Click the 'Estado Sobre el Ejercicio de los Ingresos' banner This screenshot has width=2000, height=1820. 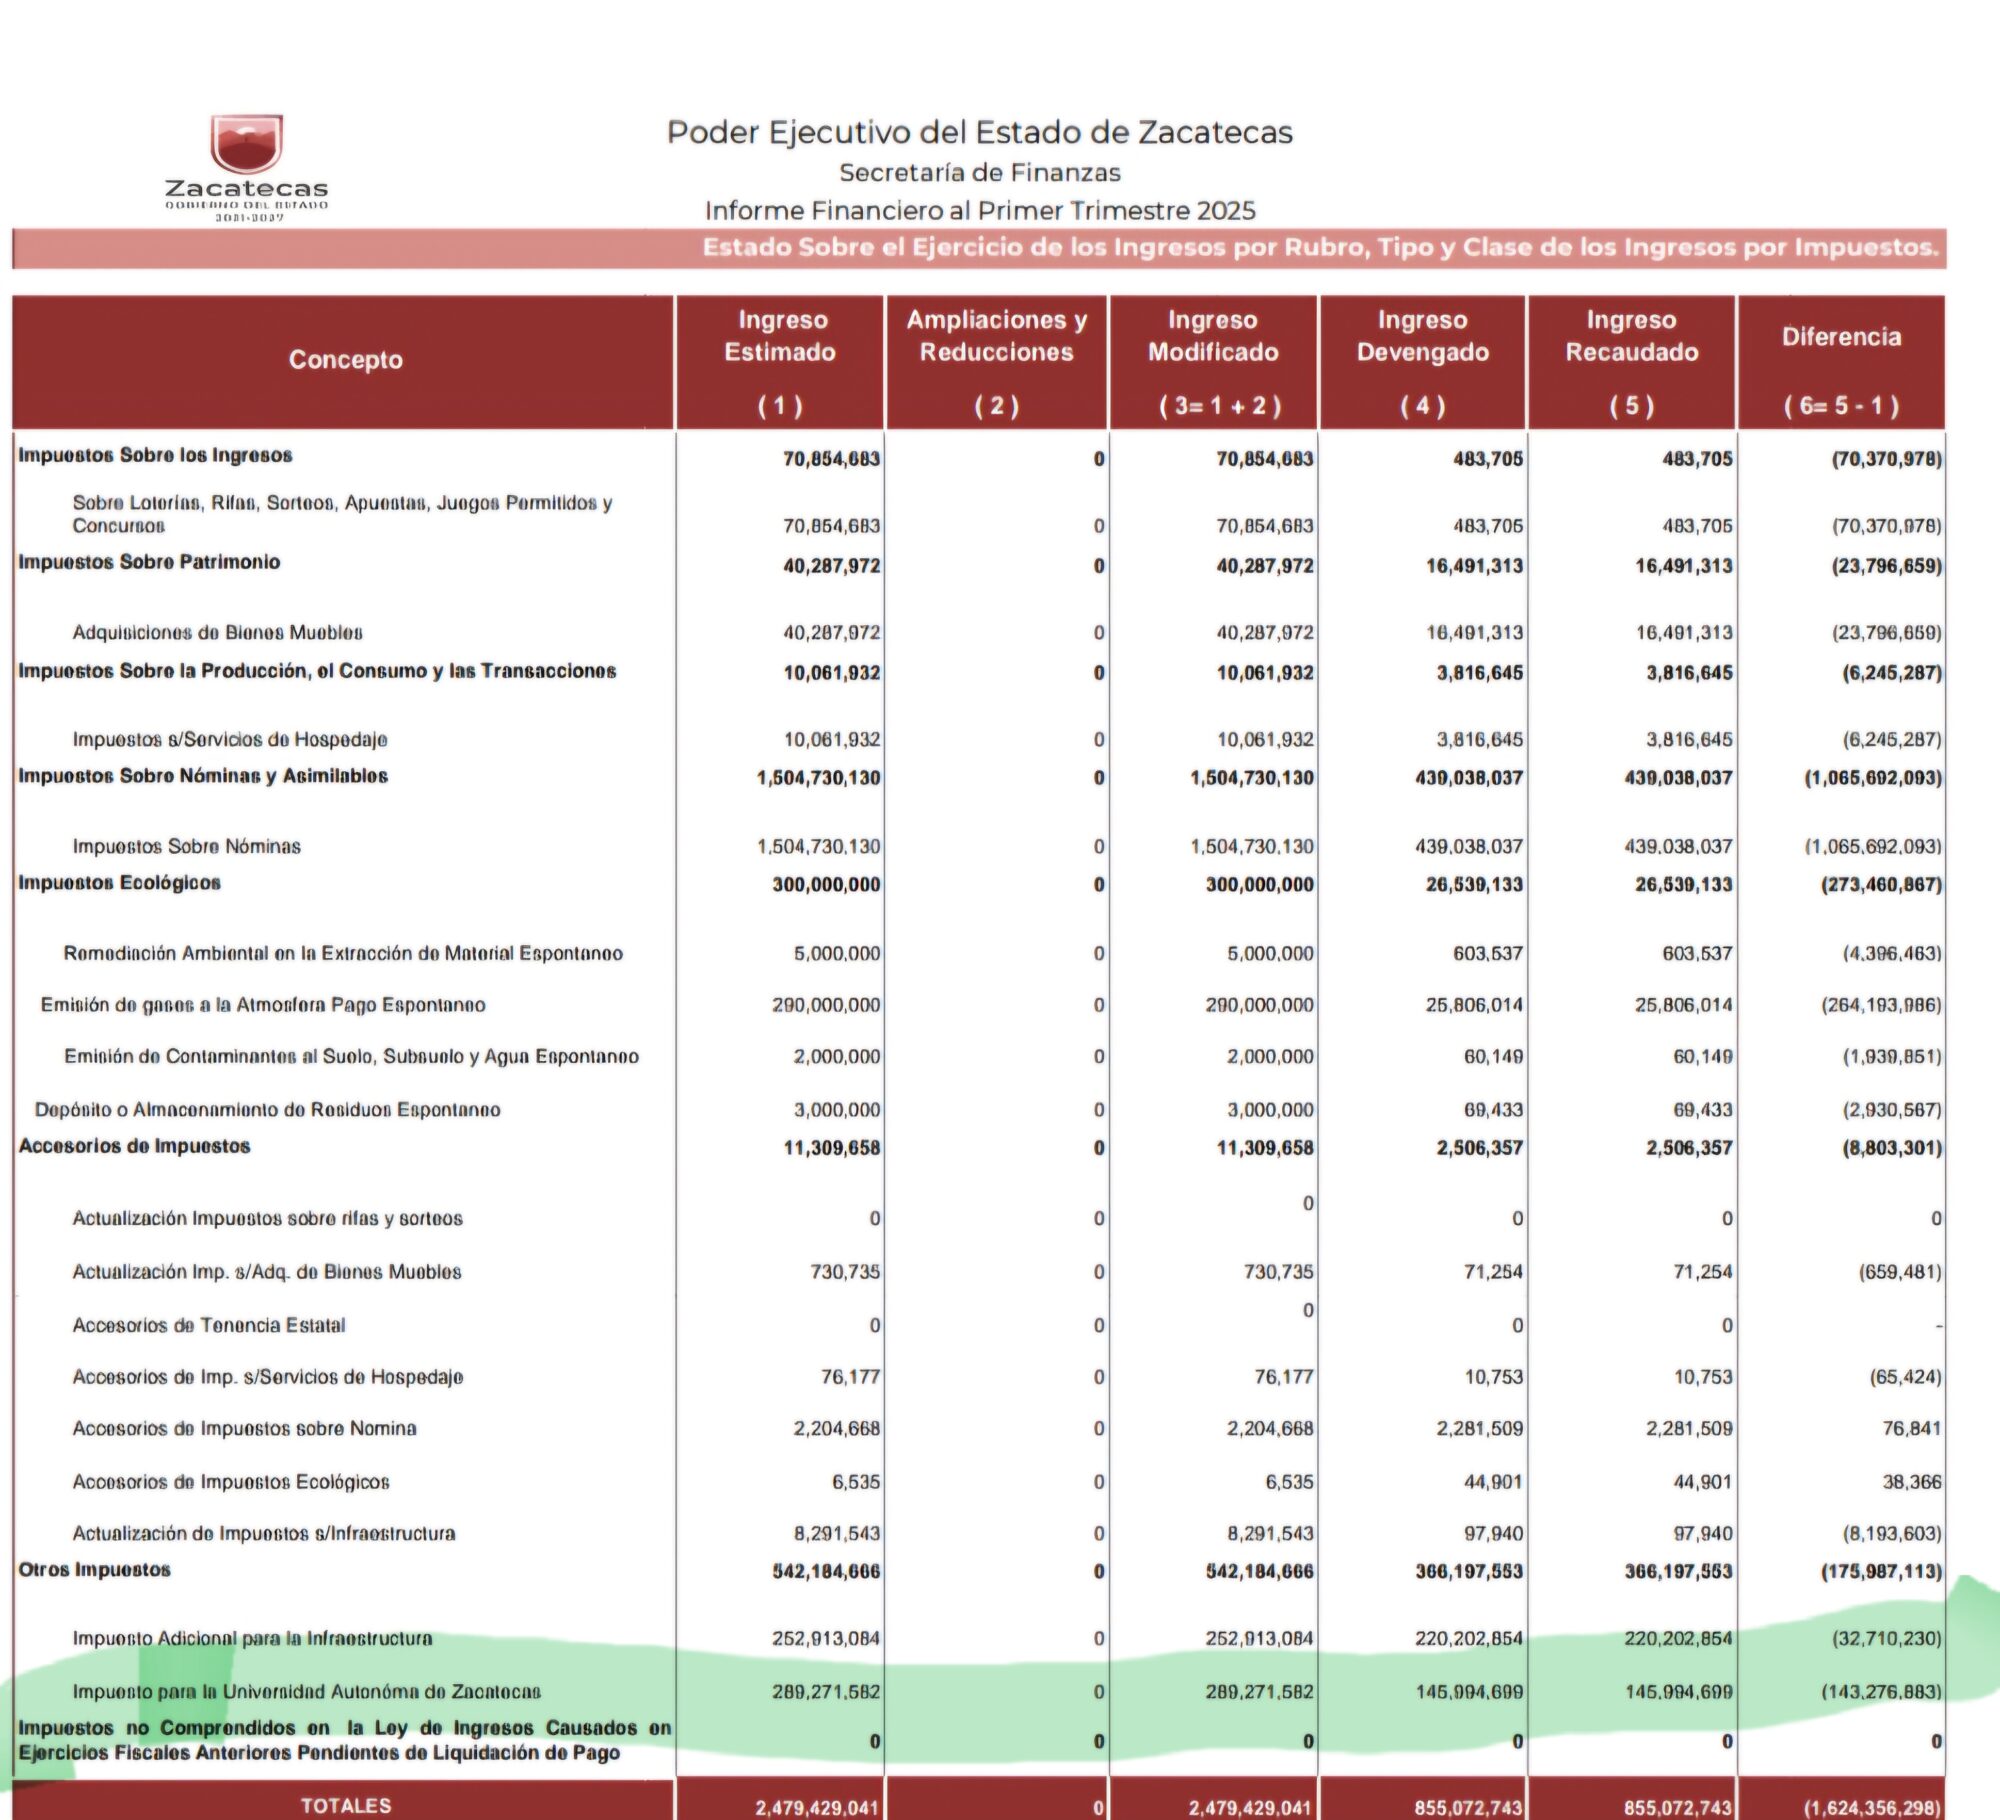(x=979, y=248)
